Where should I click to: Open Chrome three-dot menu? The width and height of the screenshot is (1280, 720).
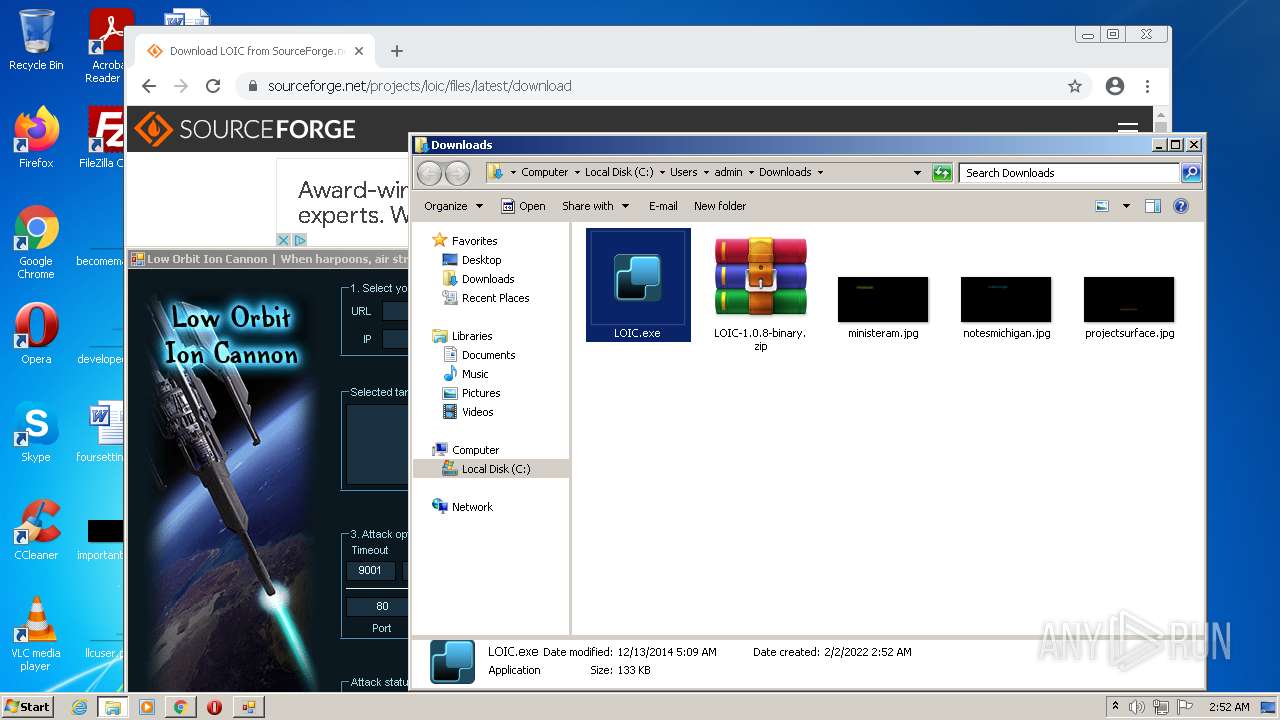[1148, 86]
